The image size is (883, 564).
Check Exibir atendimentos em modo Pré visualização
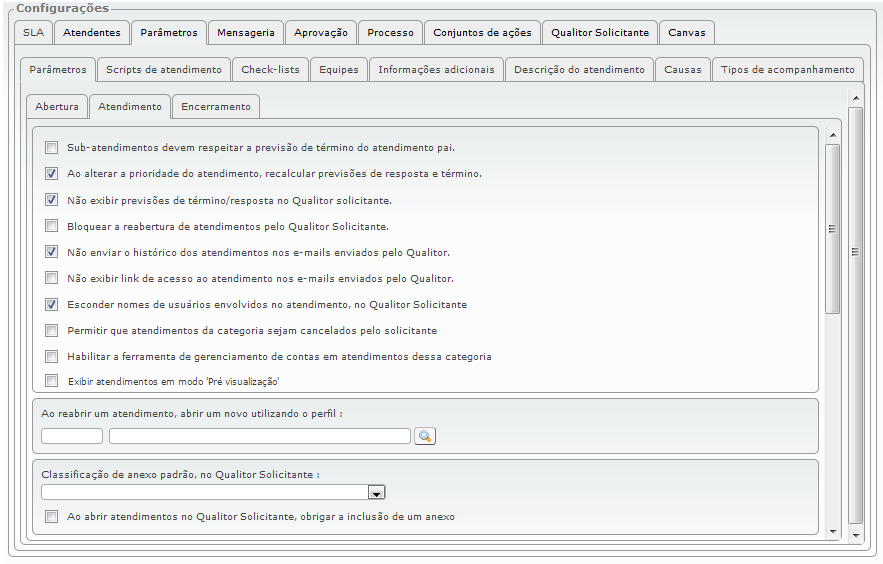tap(51, 381)
